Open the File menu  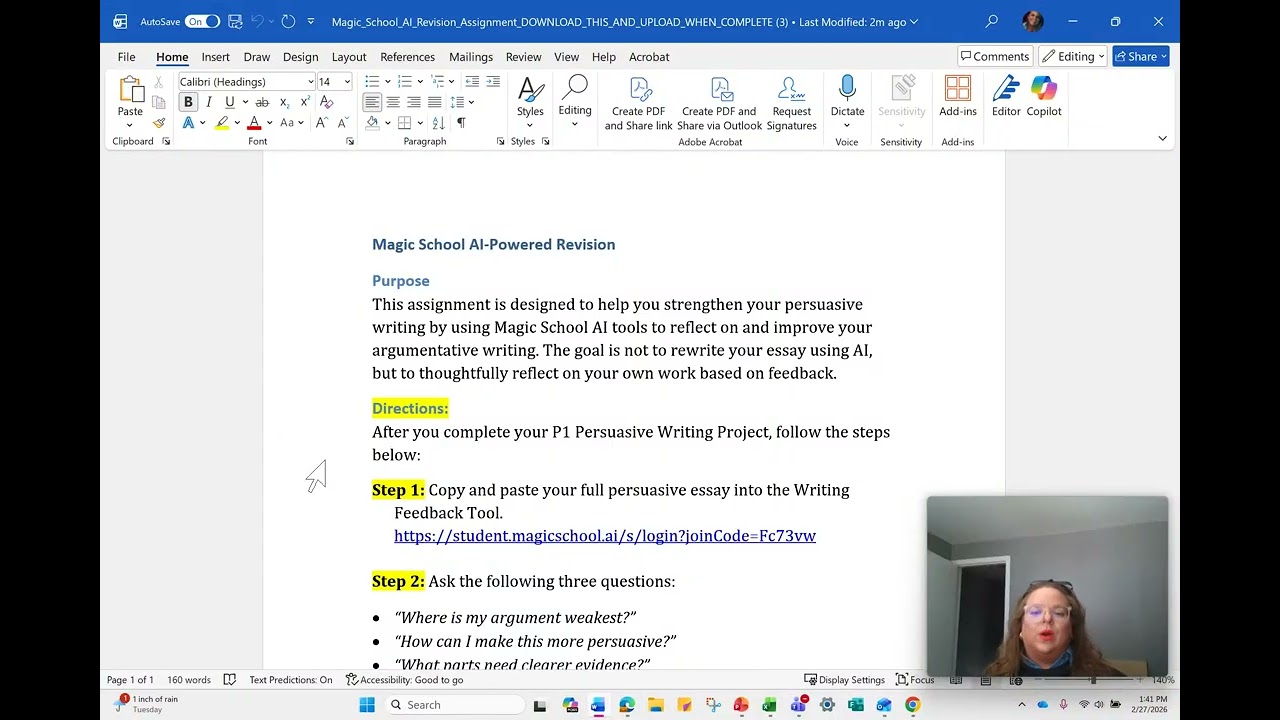tap(127, 57)
